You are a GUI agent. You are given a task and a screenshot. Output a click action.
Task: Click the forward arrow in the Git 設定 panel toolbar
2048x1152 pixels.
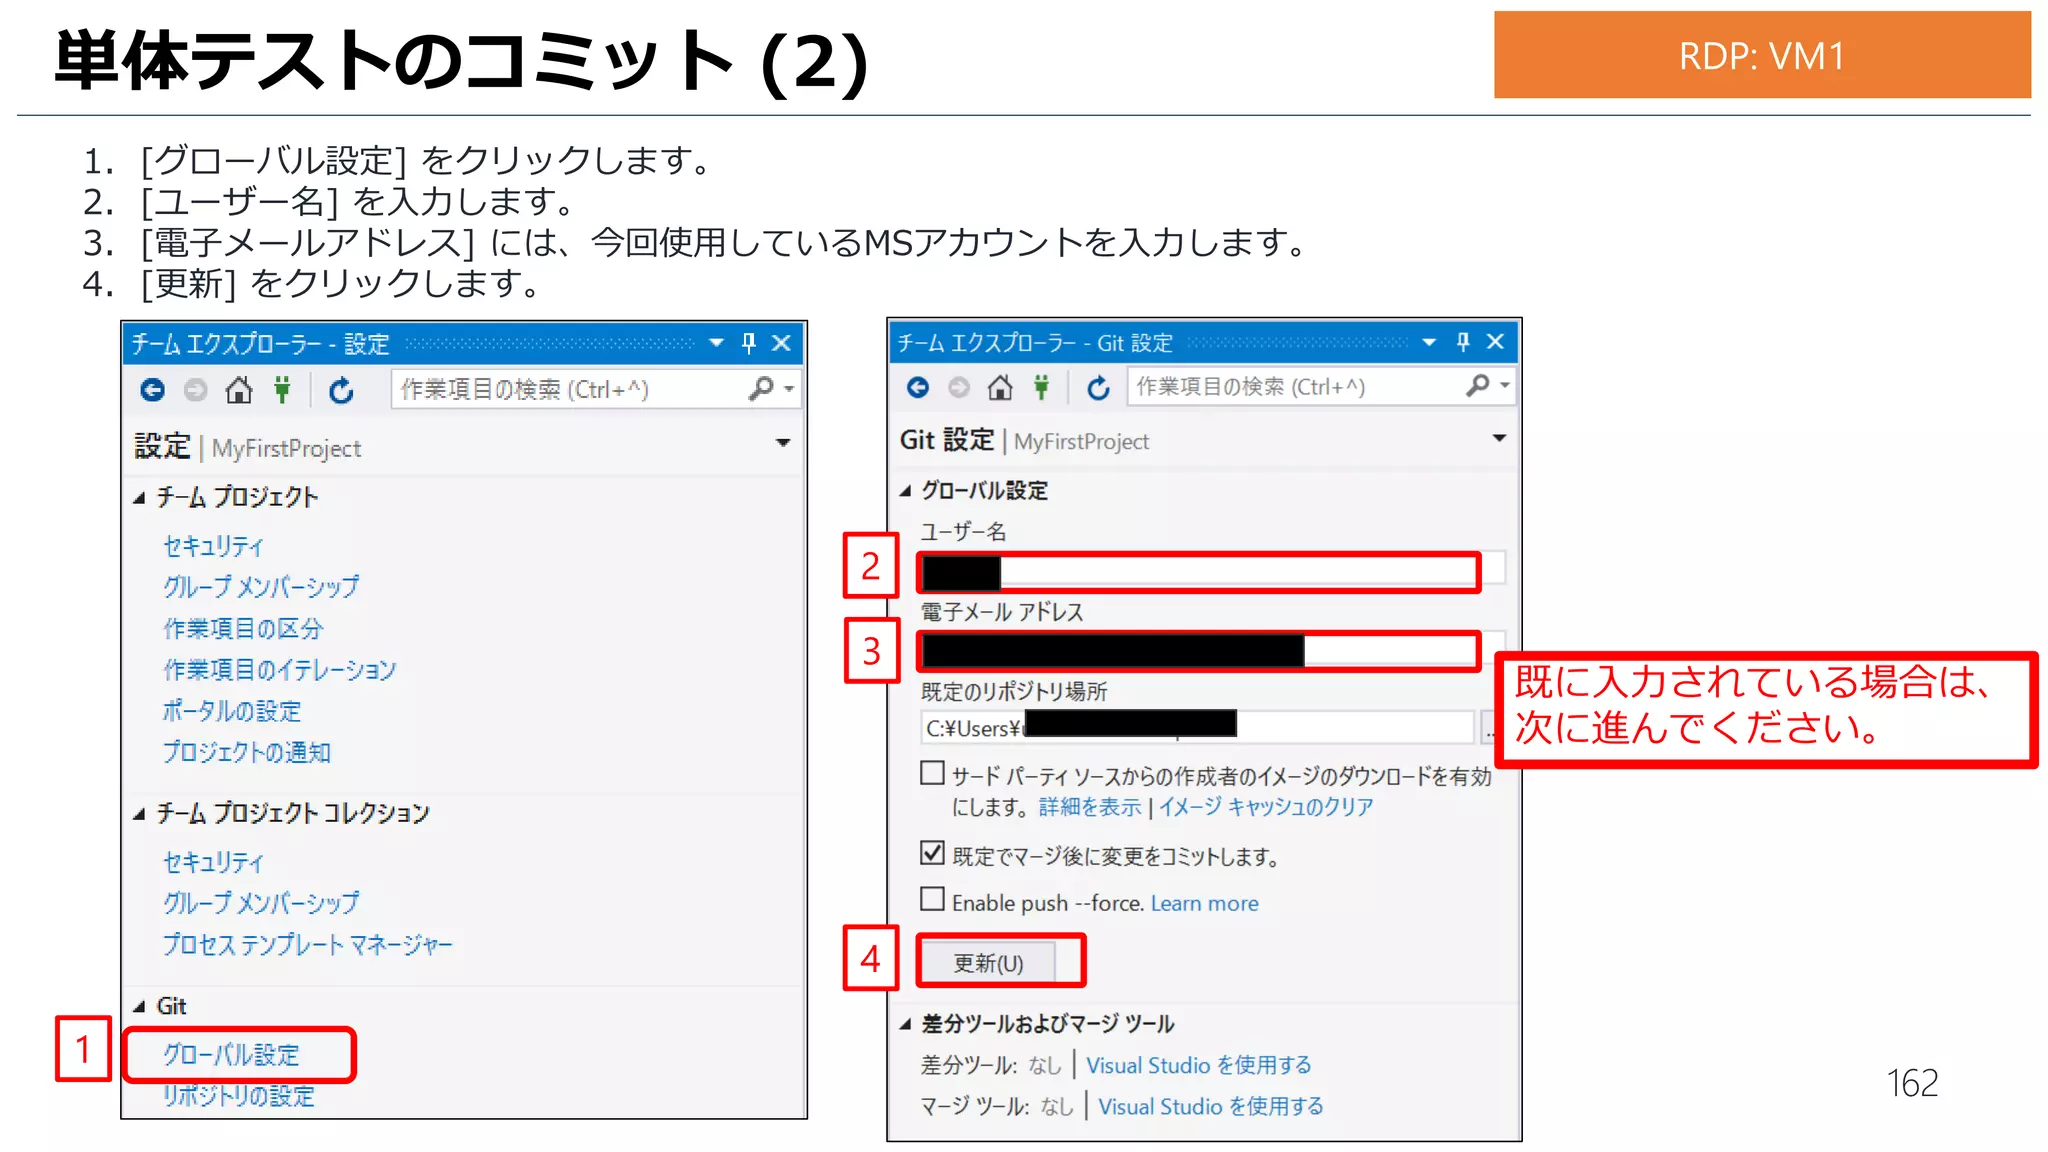pos(959,387)
